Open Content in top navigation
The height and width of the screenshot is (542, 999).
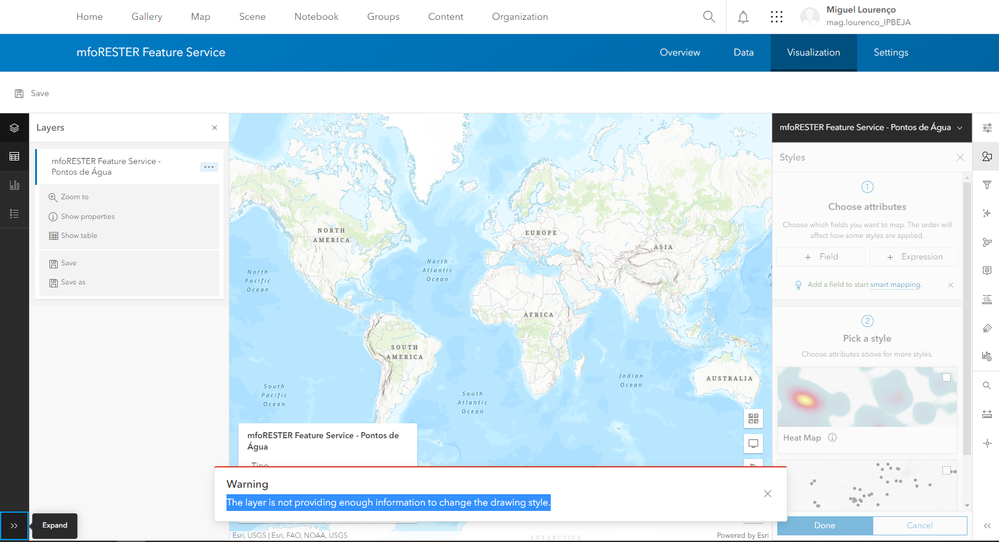coord(445,17)
